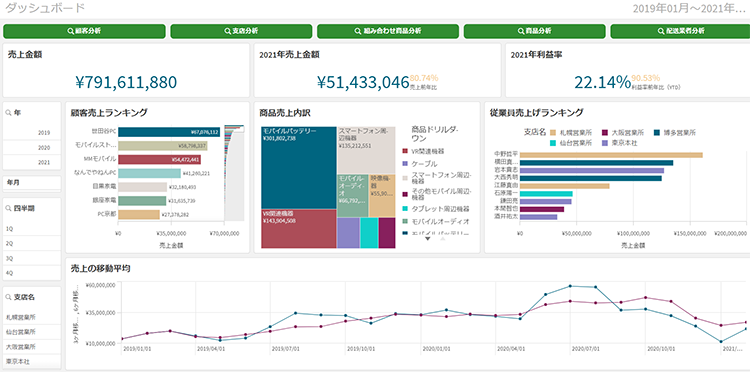Click 中野哲平 bar in employee ranking
This screenshot has width=750, height=372.
pyautogui.click(x=611, y=155)
